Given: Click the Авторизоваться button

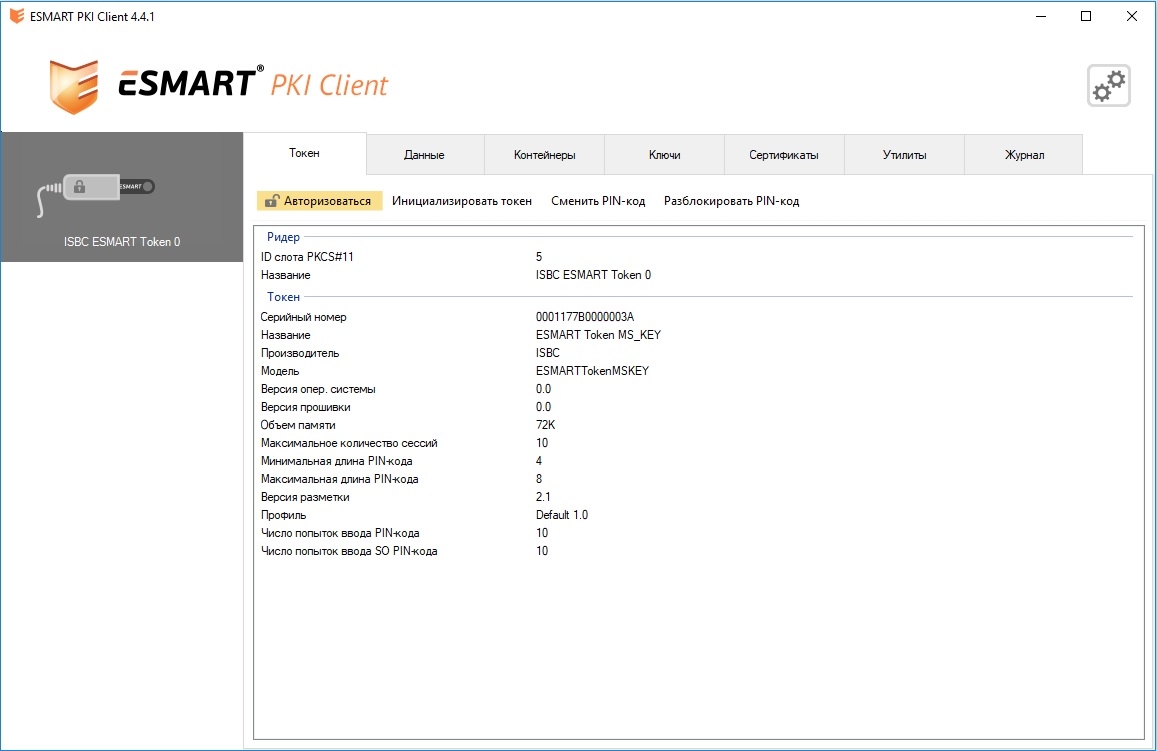Looking at the screenshot, I should click(320, 201).
